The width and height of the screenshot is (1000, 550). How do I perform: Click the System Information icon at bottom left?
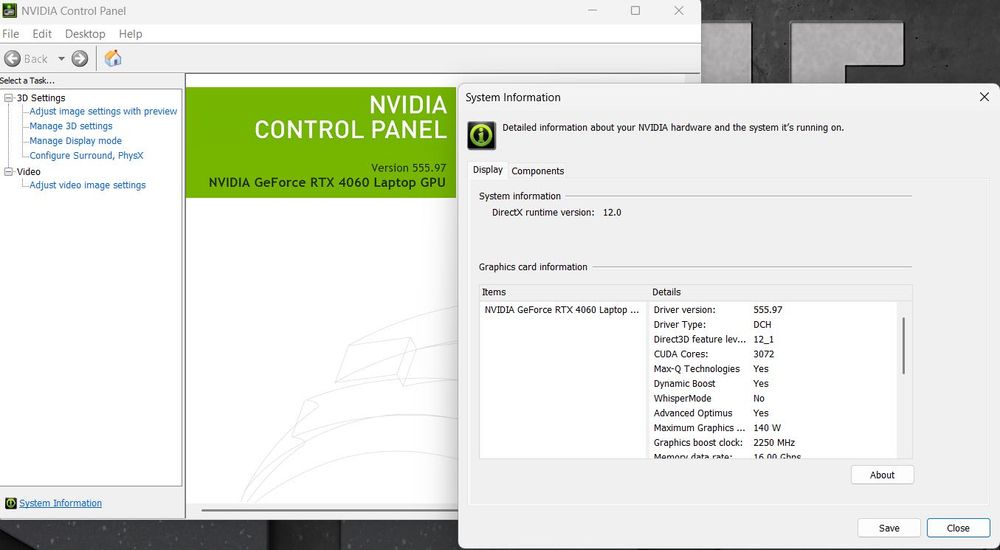tap(10, 503)
